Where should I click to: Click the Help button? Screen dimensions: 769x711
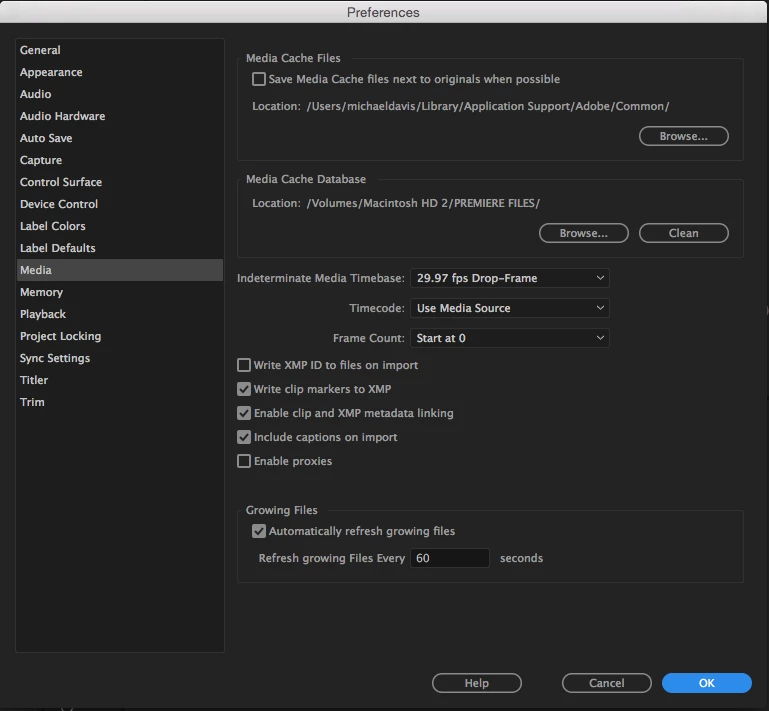pyautogui.click(x=477, y=683)
